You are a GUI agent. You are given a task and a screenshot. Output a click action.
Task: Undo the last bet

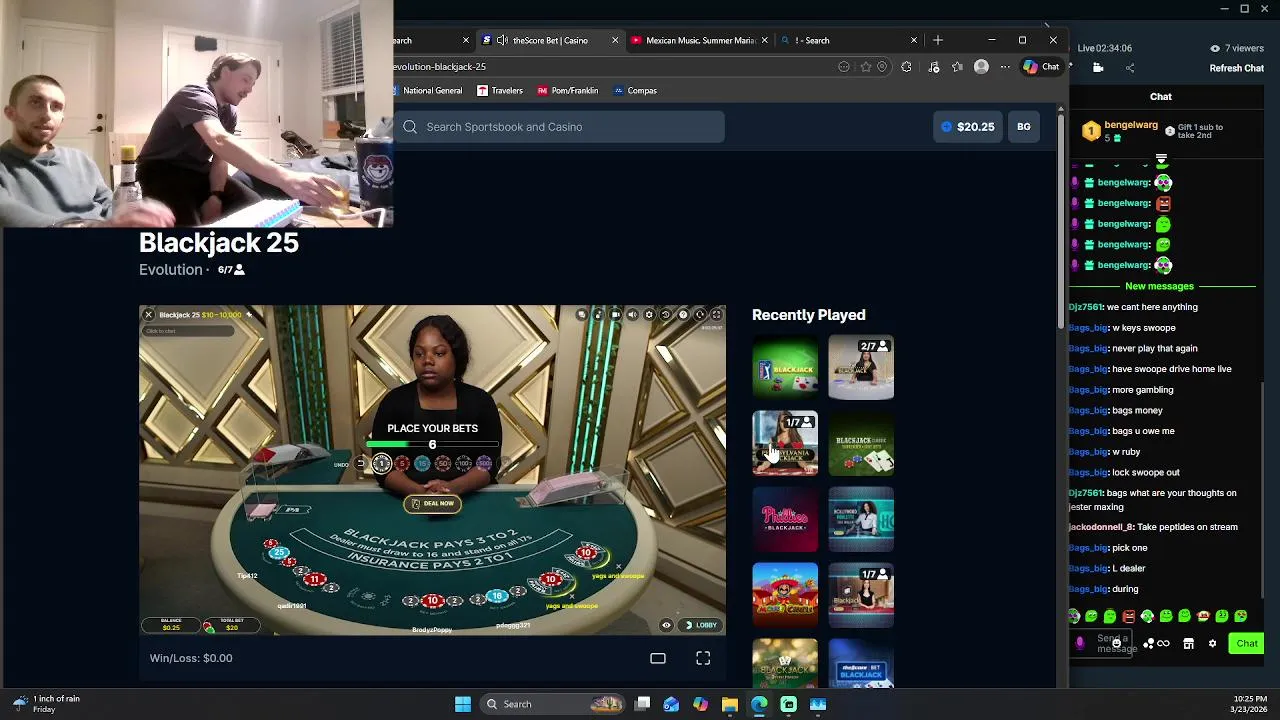pos(360,464)
